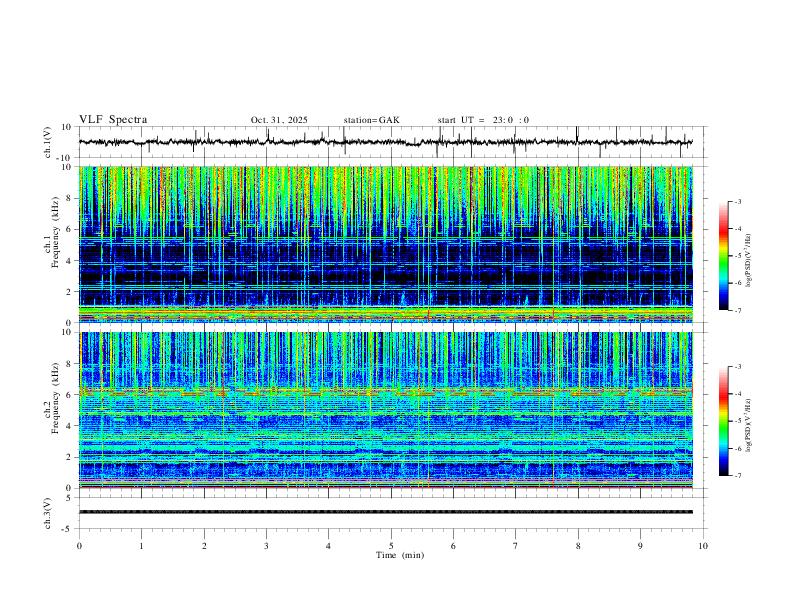Viewport: 792px width, 612px height.
Task: Click time axis tick label "3"
Action: click(x=266, y=546)
